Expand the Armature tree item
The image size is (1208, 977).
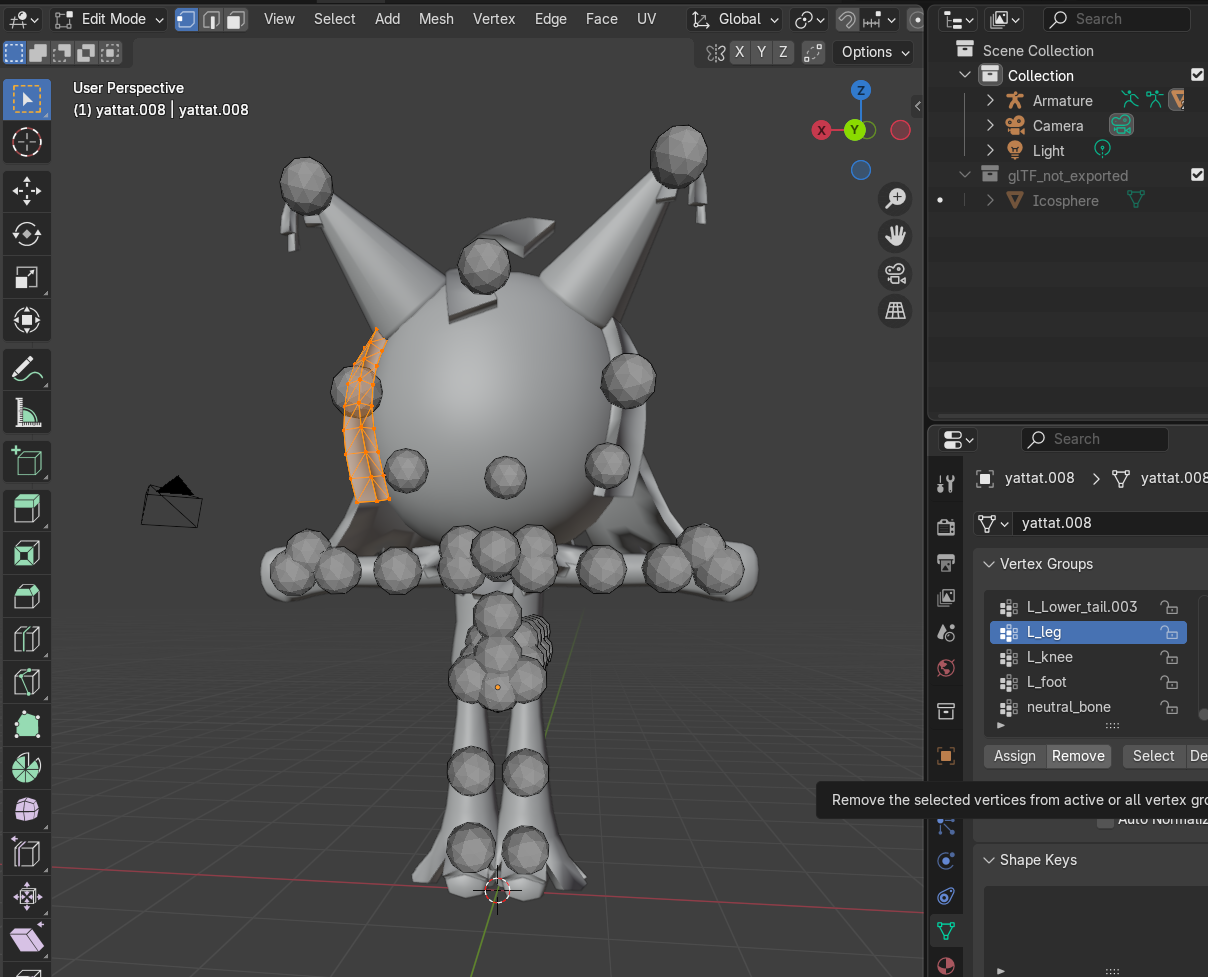point(990,100)
